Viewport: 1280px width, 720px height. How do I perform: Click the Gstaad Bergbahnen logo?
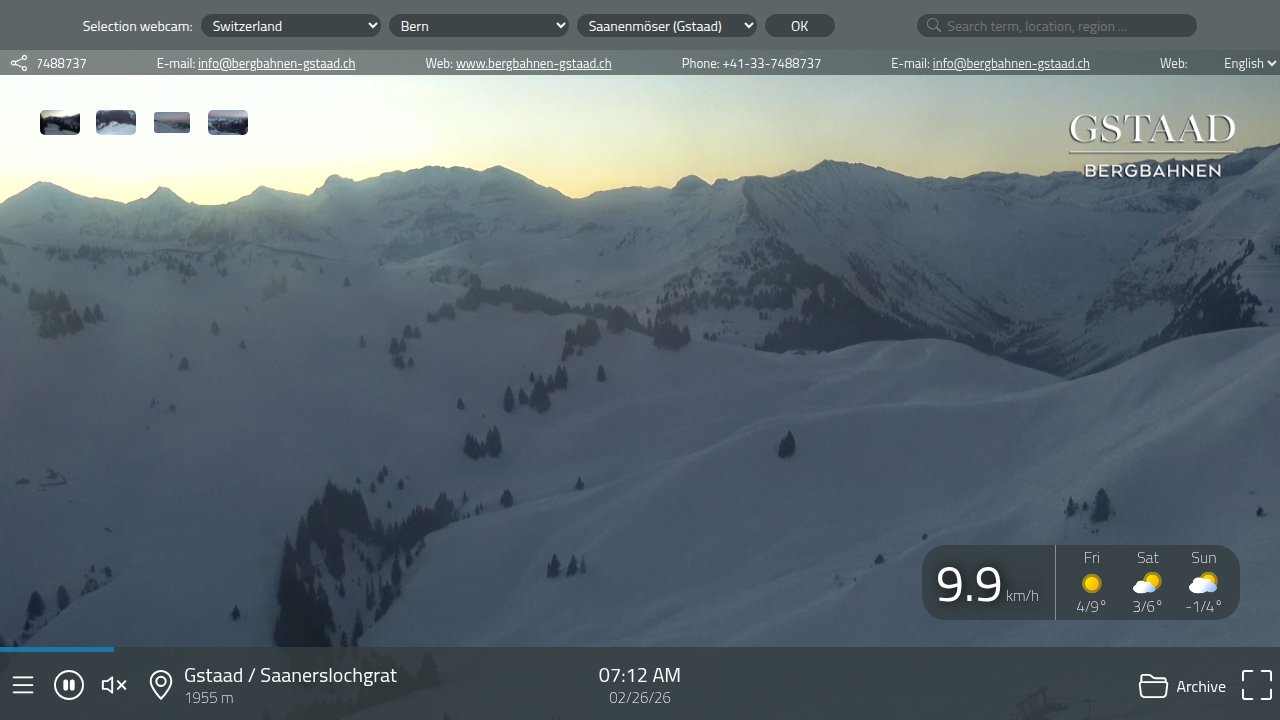tap(1152, 145)
